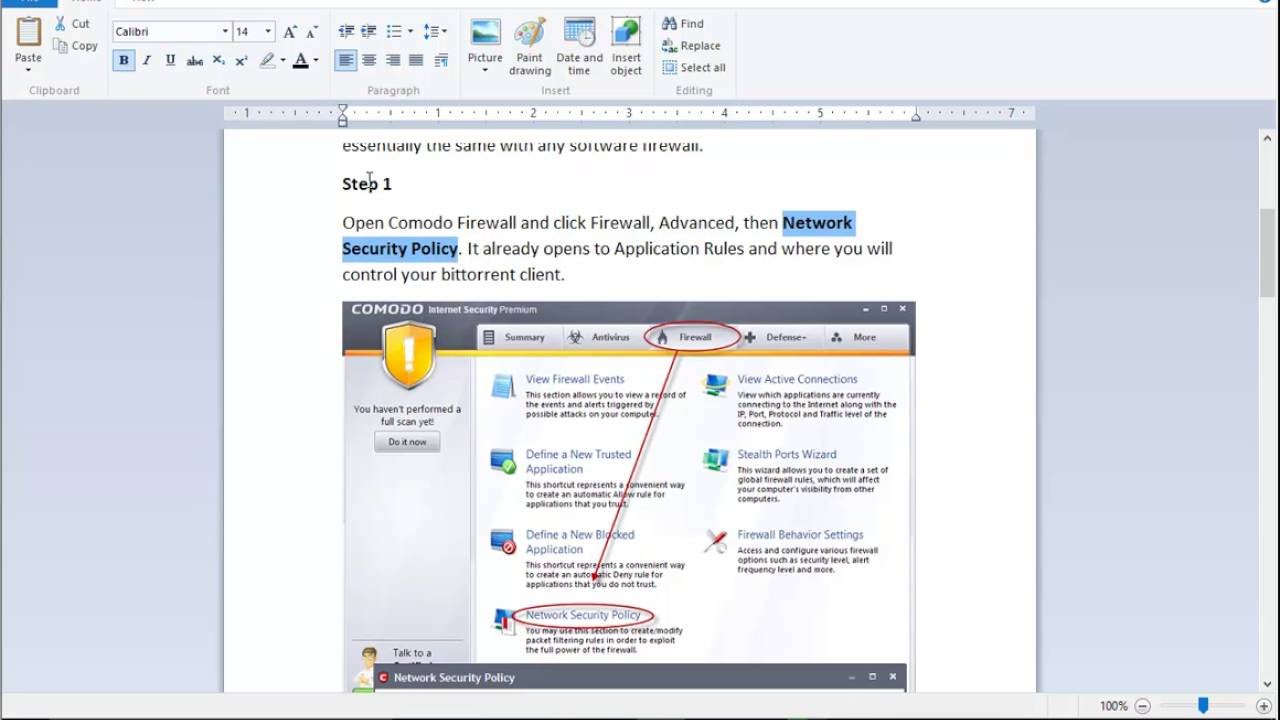Image resolution: width=1280 pixels, height=720 pixels.
Task: Expand the bullet list style arrow
Action: [x=410, y=32]
